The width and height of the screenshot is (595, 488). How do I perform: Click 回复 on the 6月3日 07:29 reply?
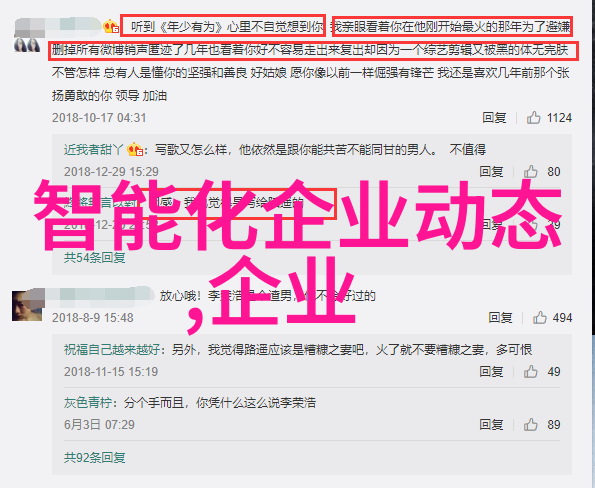(491, 425)
